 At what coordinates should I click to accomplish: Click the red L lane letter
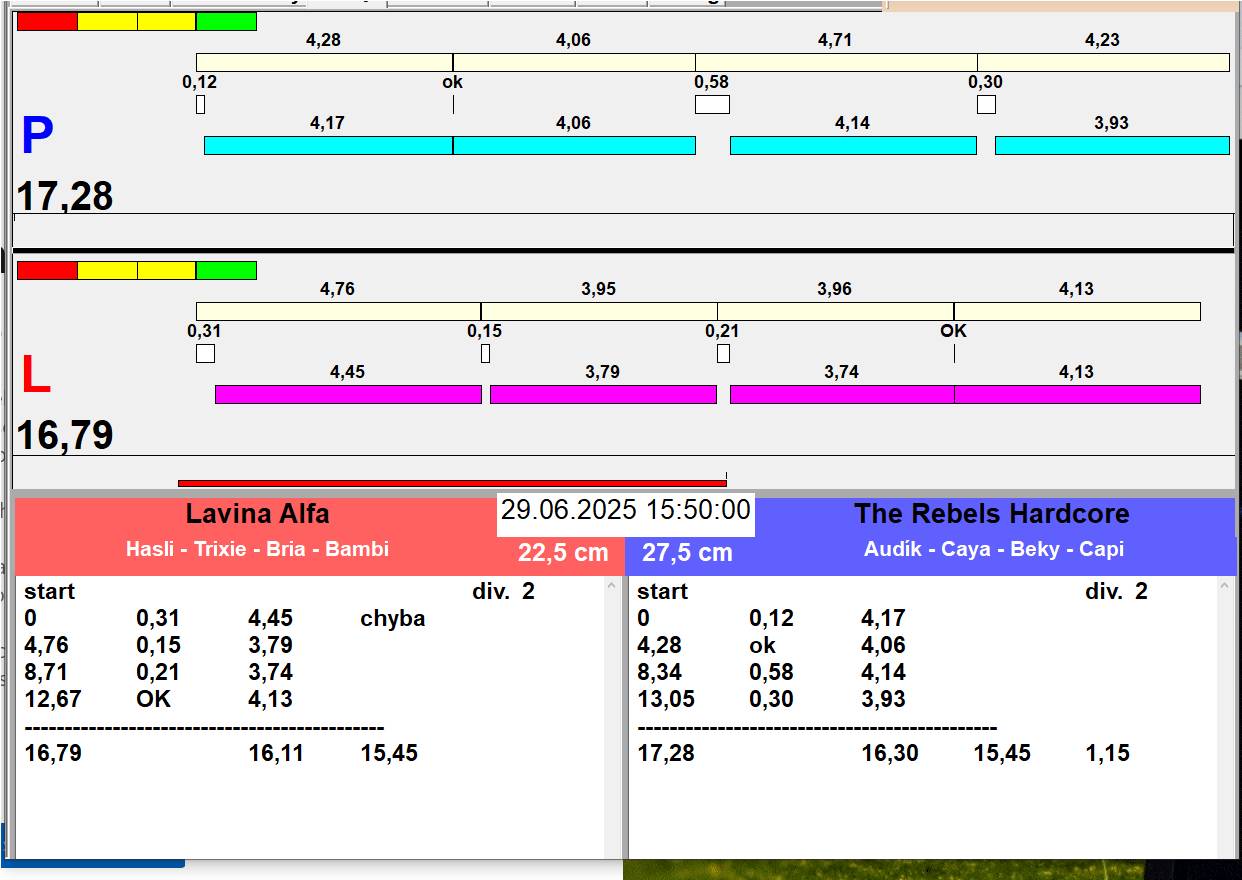tap(36, 376)
